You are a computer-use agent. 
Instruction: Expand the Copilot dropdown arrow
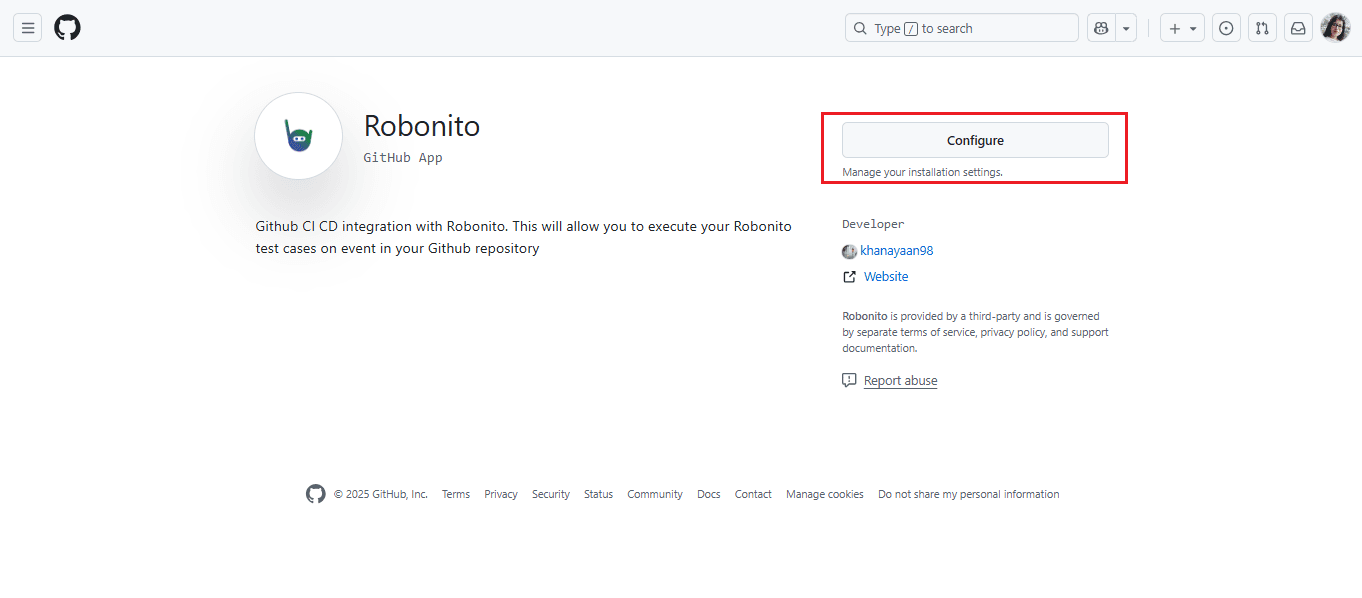pos(1127,28)
